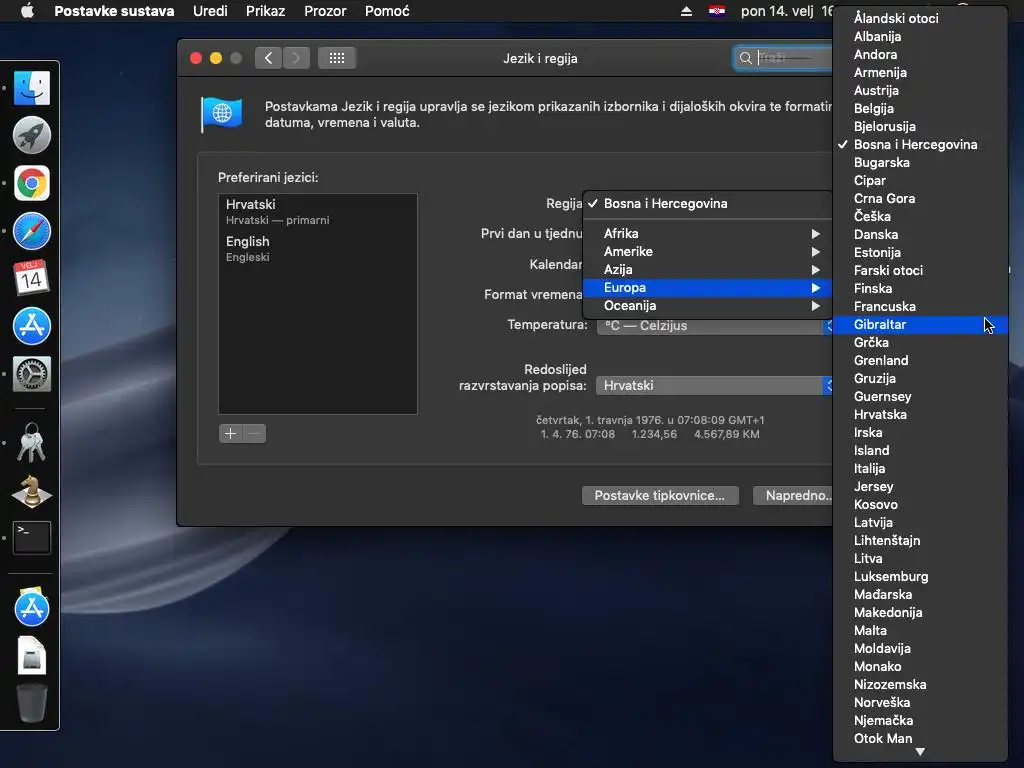The image size is (1024, 768).
Task: Launch Launchpad rocket icon in Dock
Action: [31, 135]
